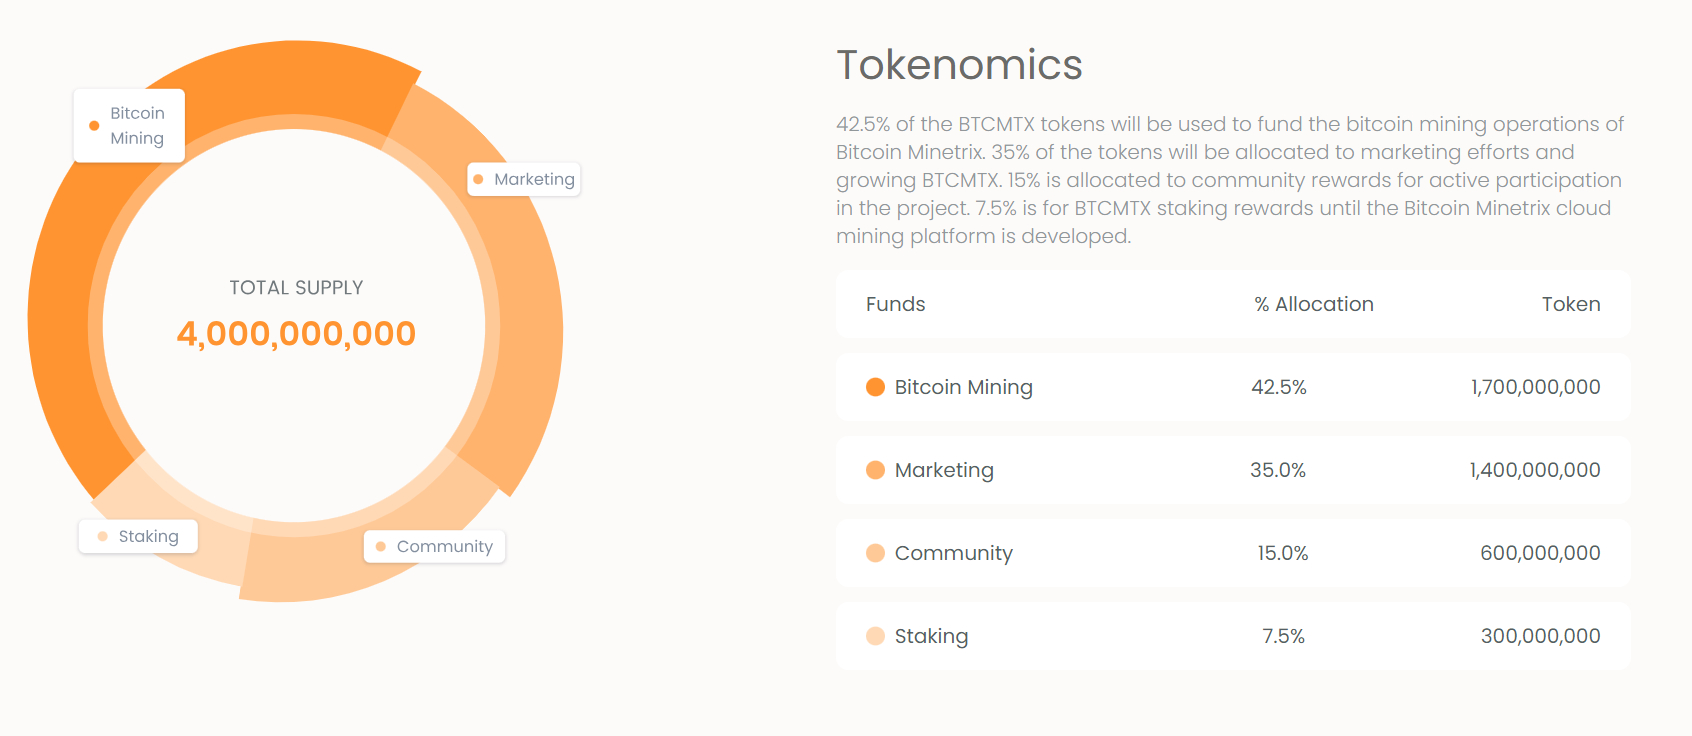Viewport: 1692px width, 736px height.
Task: Click the orange dot beside Bitcoin Mining row
Action: tap(875, 387)
